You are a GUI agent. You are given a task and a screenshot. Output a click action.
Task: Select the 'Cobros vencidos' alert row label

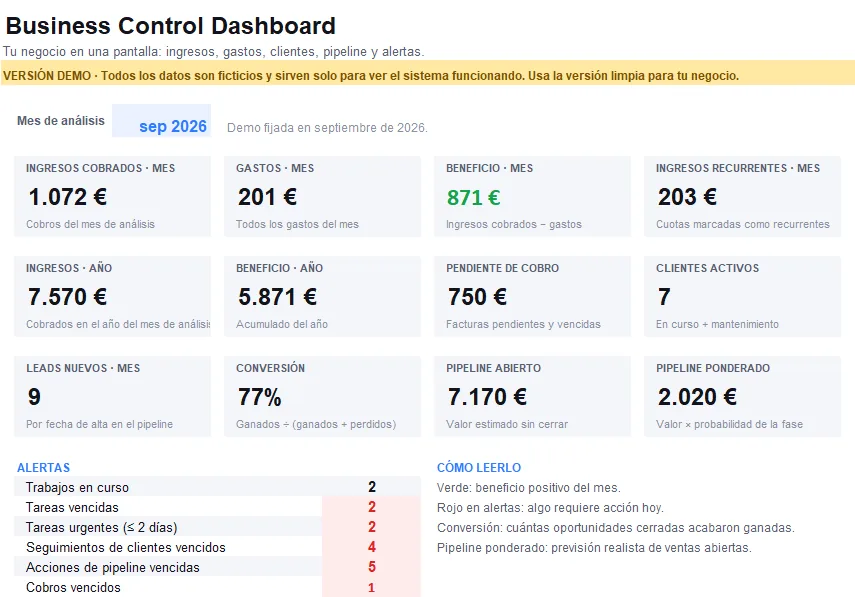click(73, 587)
